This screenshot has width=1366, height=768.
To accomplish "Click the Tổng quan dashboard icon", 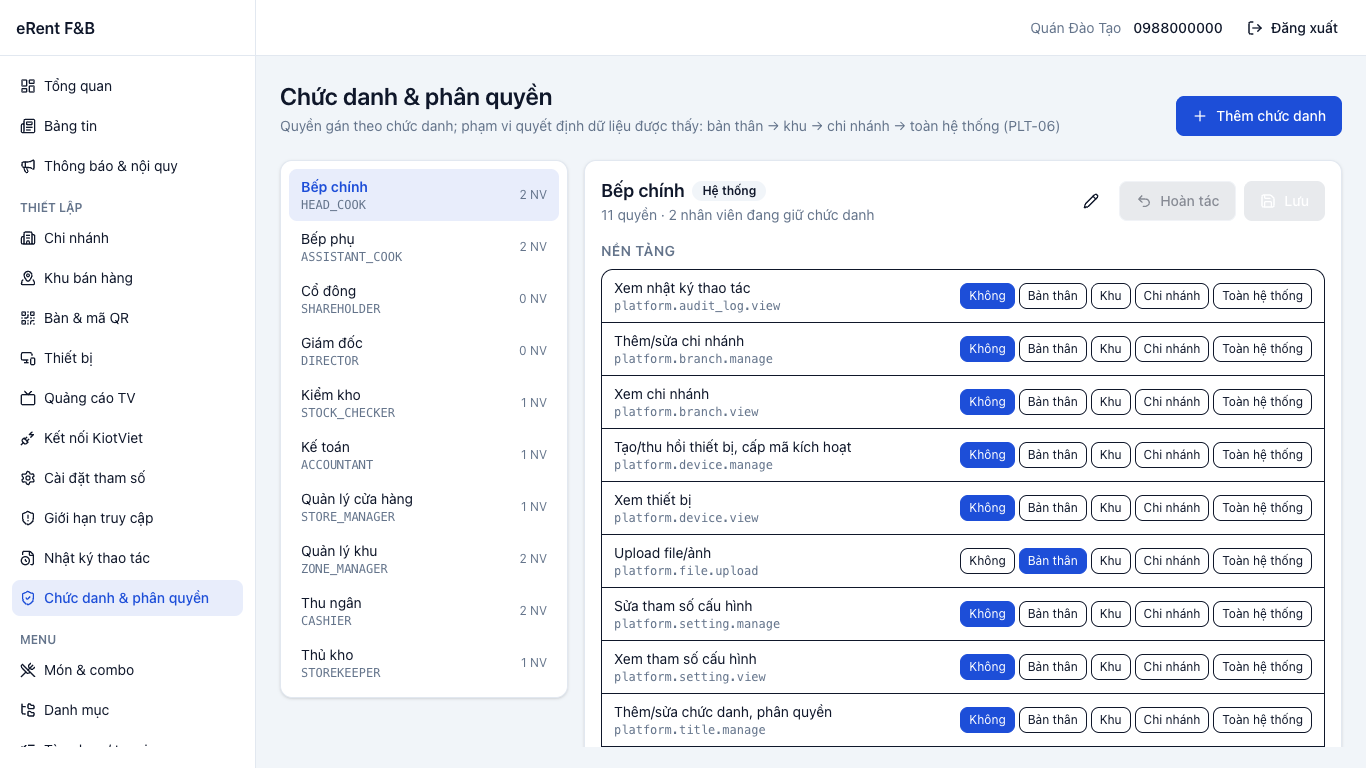I will (28, 86).
